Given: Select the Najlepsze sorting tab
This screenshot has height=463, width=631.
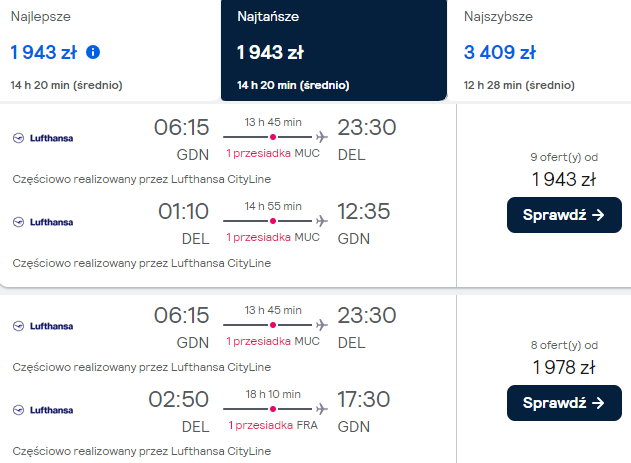Looking at the screenshot, I should pos(110,50).
